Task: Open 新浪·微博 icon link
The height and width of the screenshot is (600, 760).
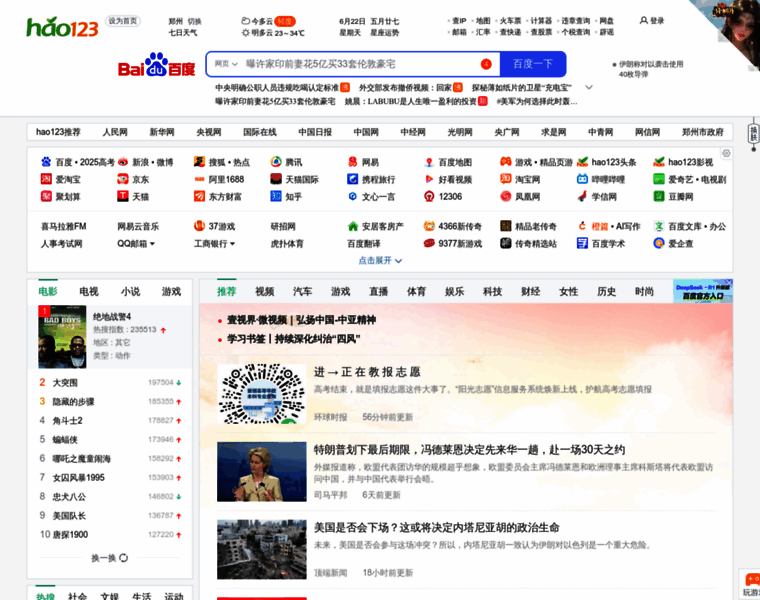Action: 123,162
